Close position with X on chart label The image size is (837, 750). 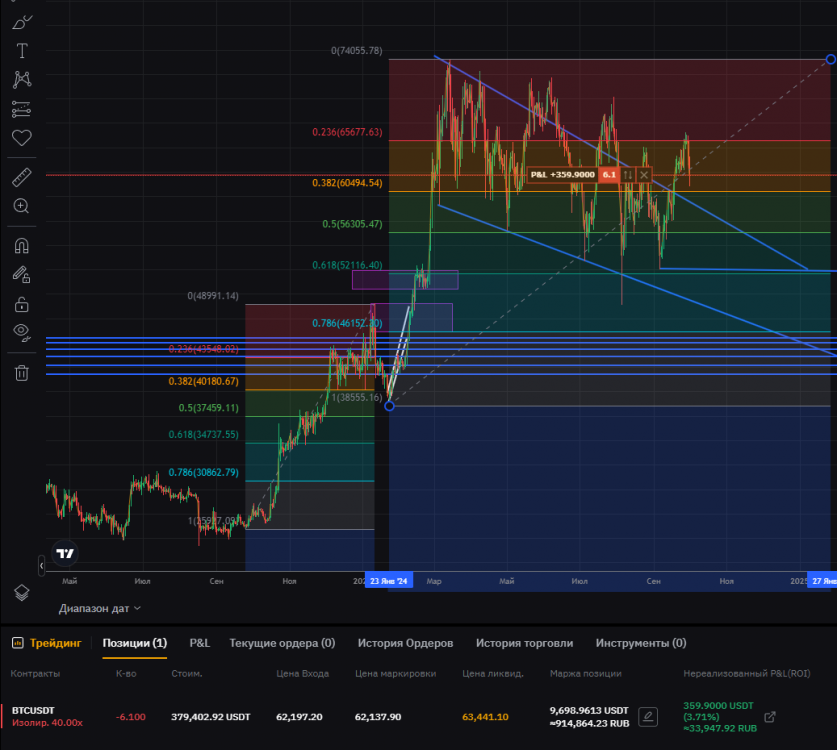point(644,175)
